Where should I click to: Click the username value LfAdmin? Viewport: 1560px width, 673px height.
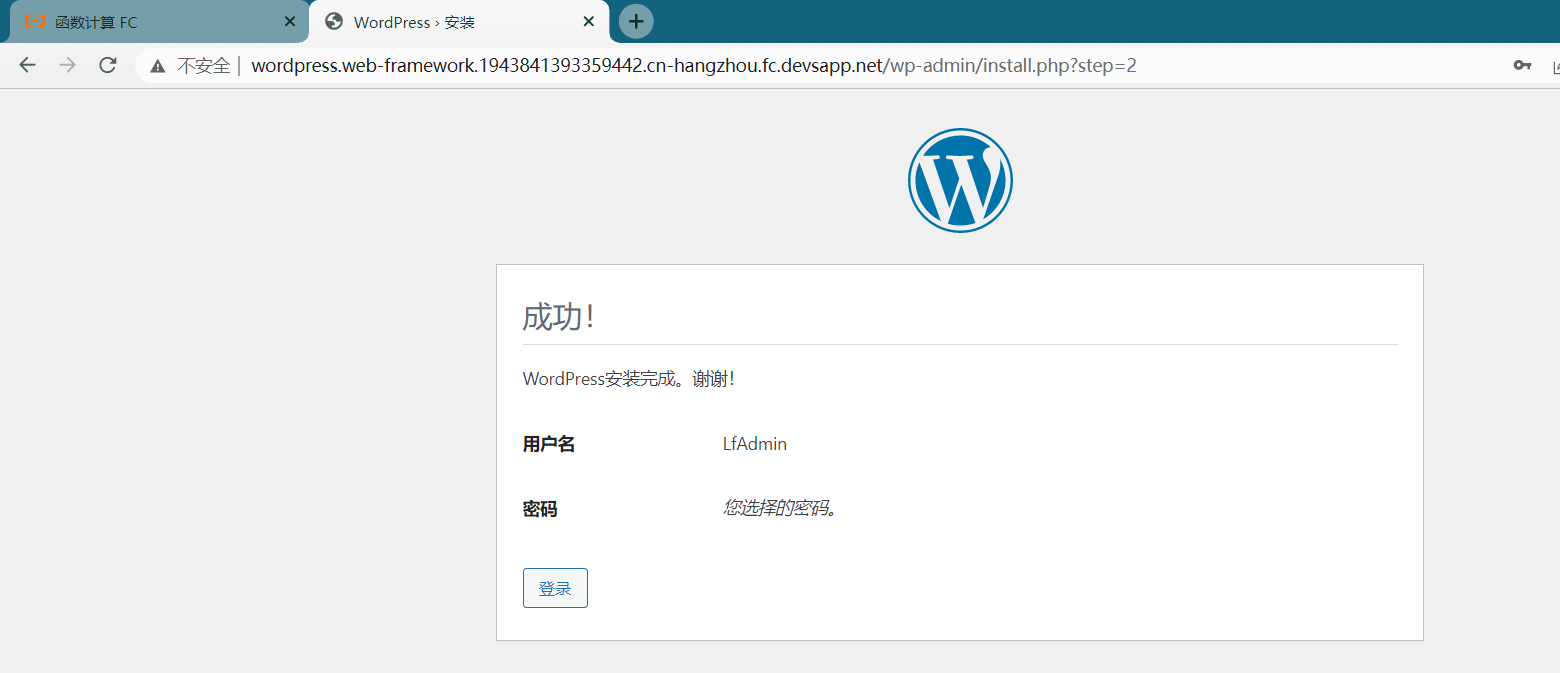[755, 444]
